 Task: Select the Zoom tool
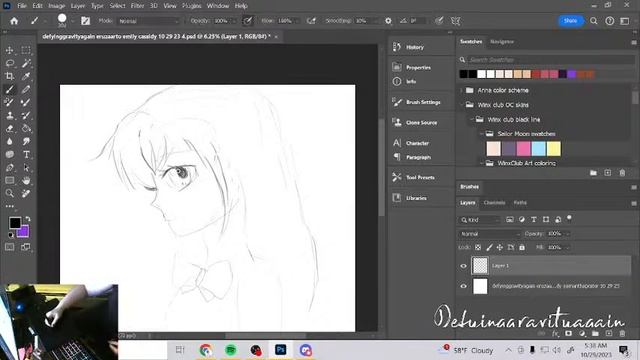point(9,193)
